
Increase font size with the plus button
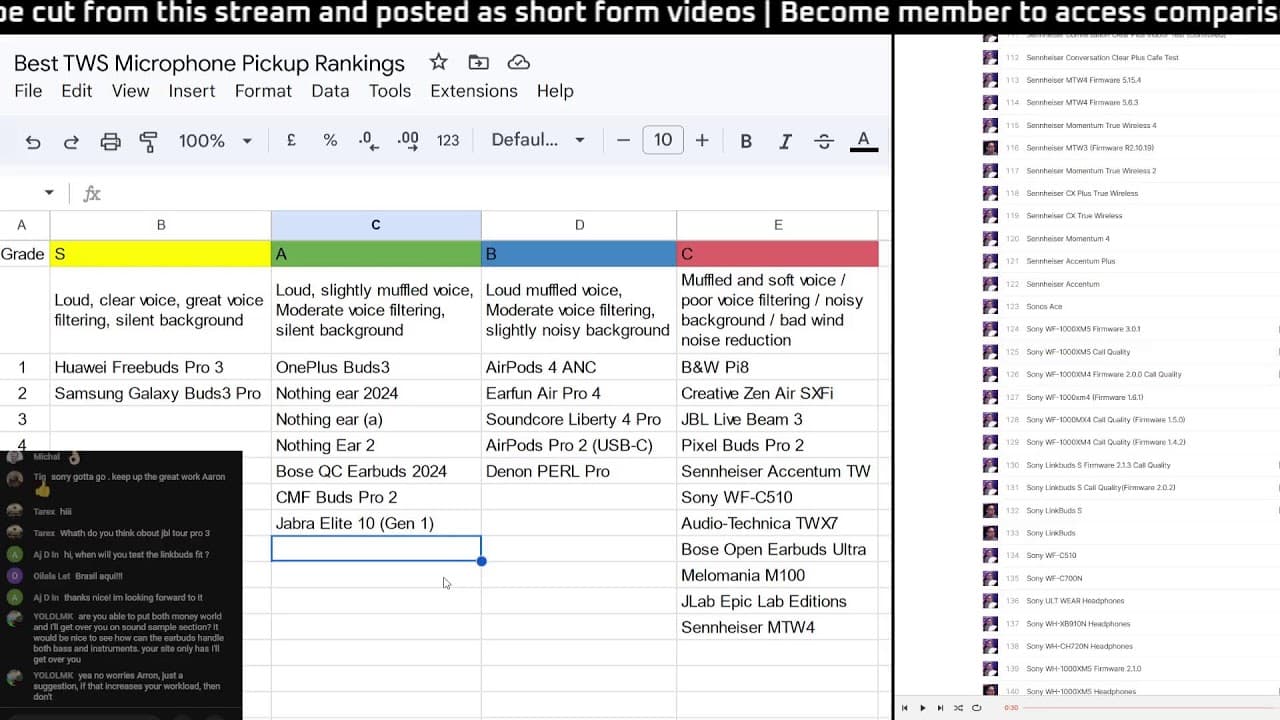point(702,141)
